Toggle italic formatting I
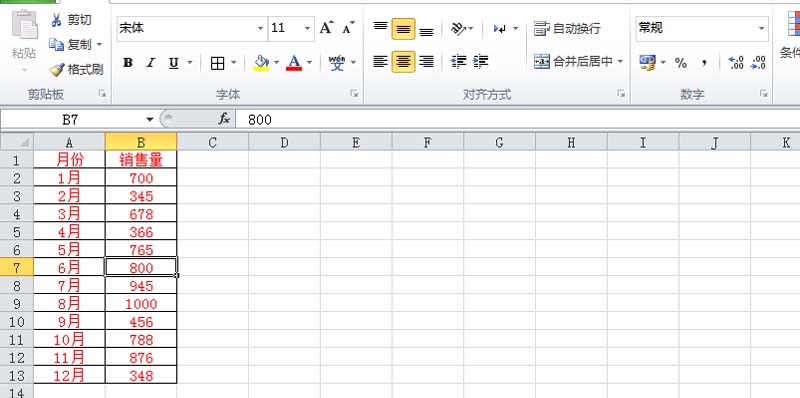 pos(151,63)
